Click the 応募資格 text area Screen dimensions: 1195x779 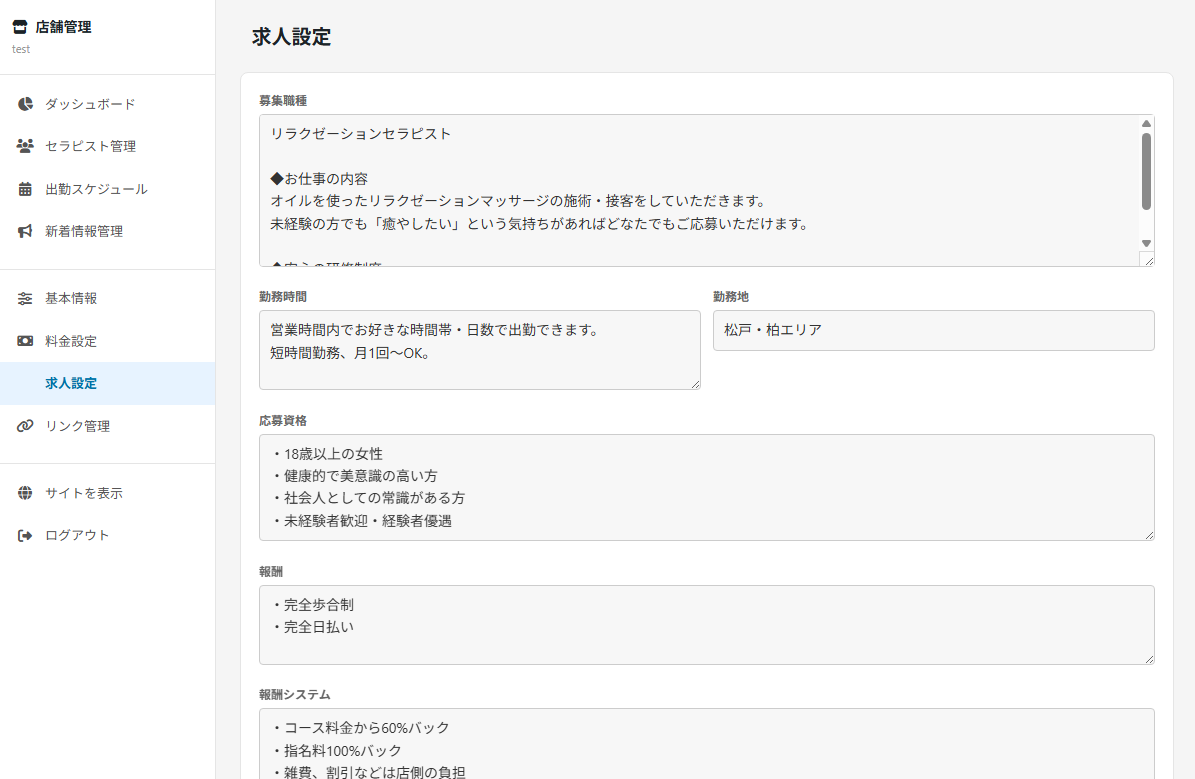[707, 487]
